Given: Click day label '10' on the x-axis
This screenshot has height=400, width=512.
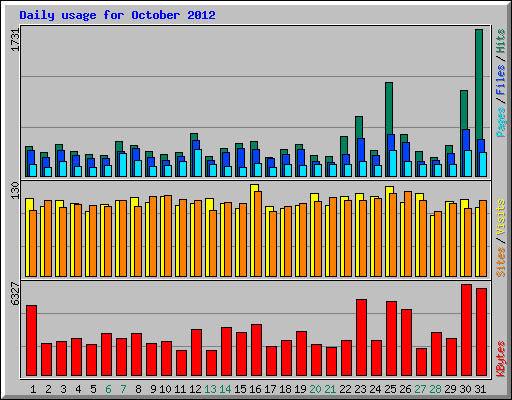Looking at the screenshot, I should coord(165,389).
